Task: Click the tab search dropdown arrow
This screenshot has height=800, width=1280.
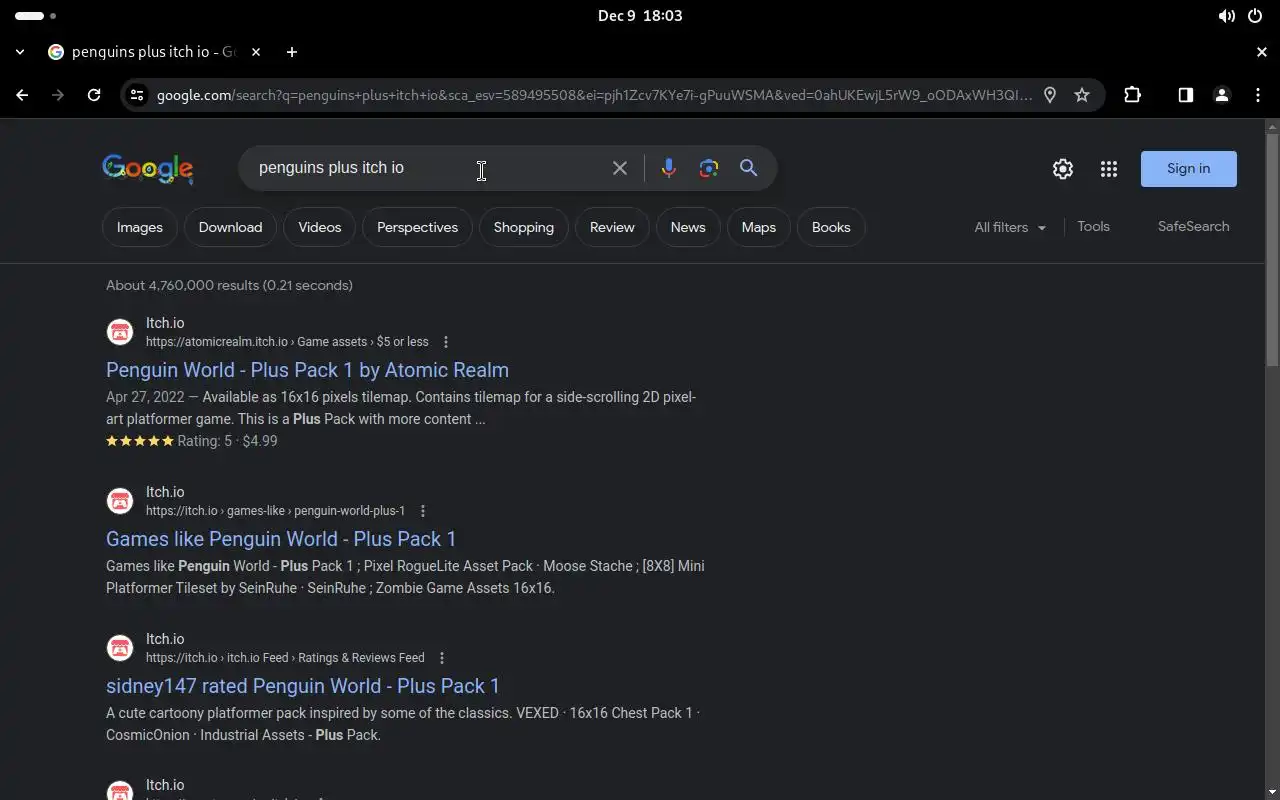Action: click(x=21, y=52)
